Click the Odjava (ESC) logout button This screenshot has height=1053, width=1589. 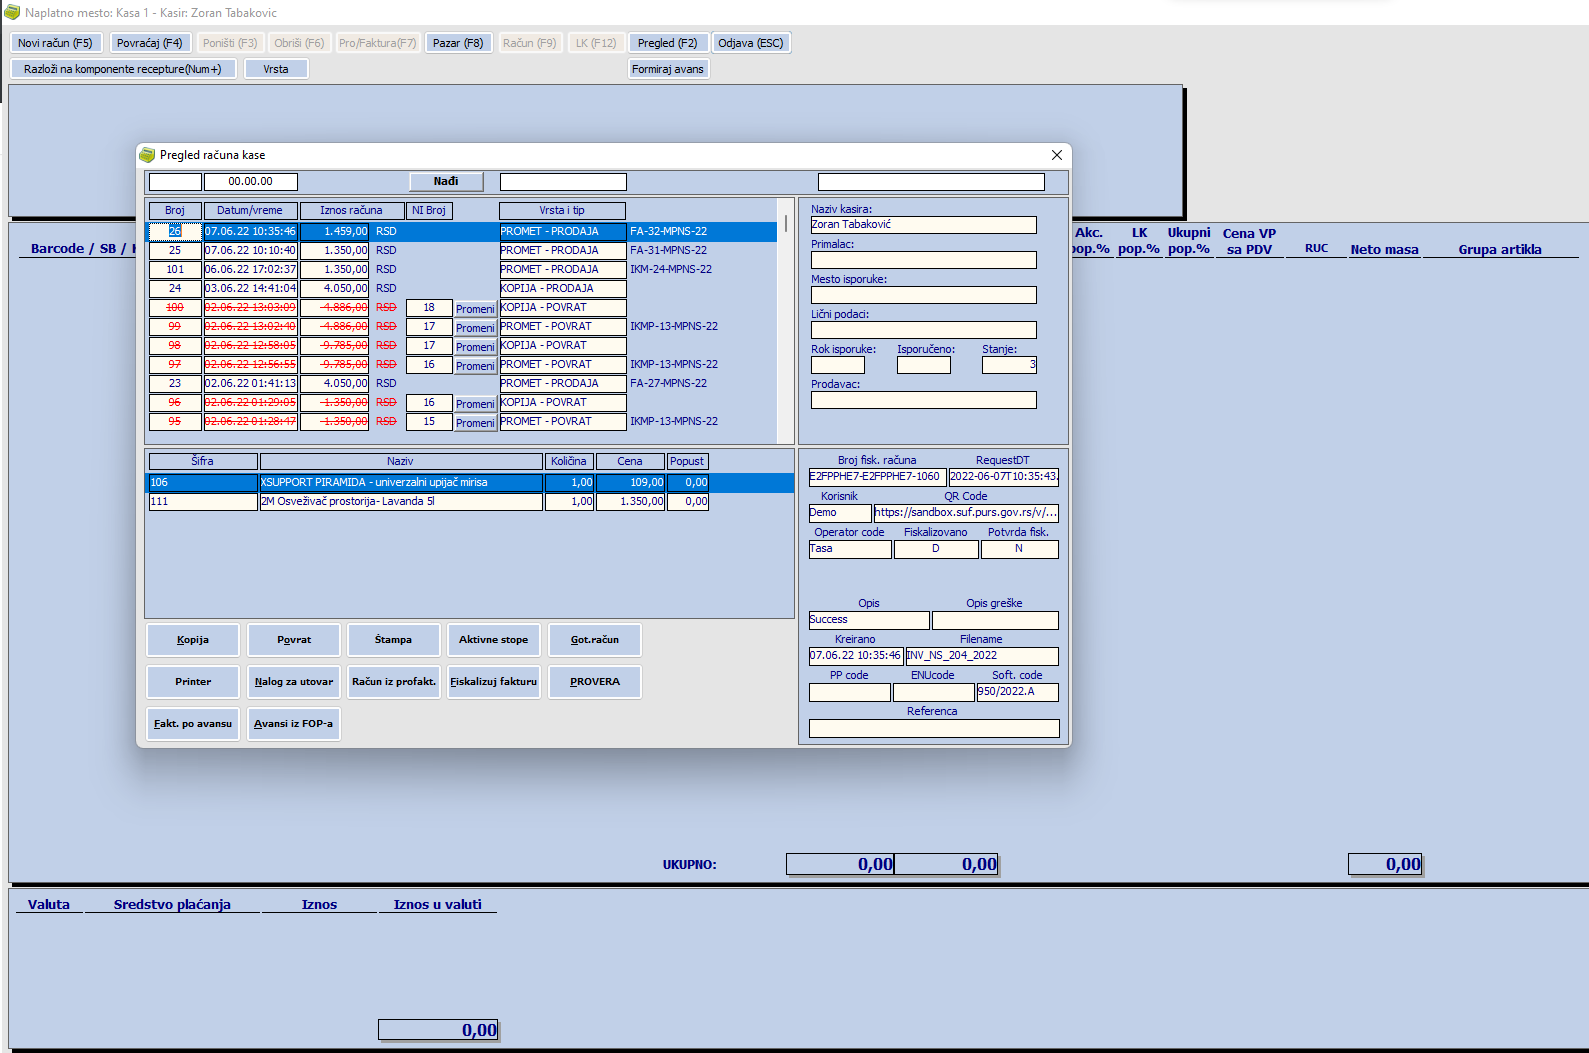coord(750,43)
